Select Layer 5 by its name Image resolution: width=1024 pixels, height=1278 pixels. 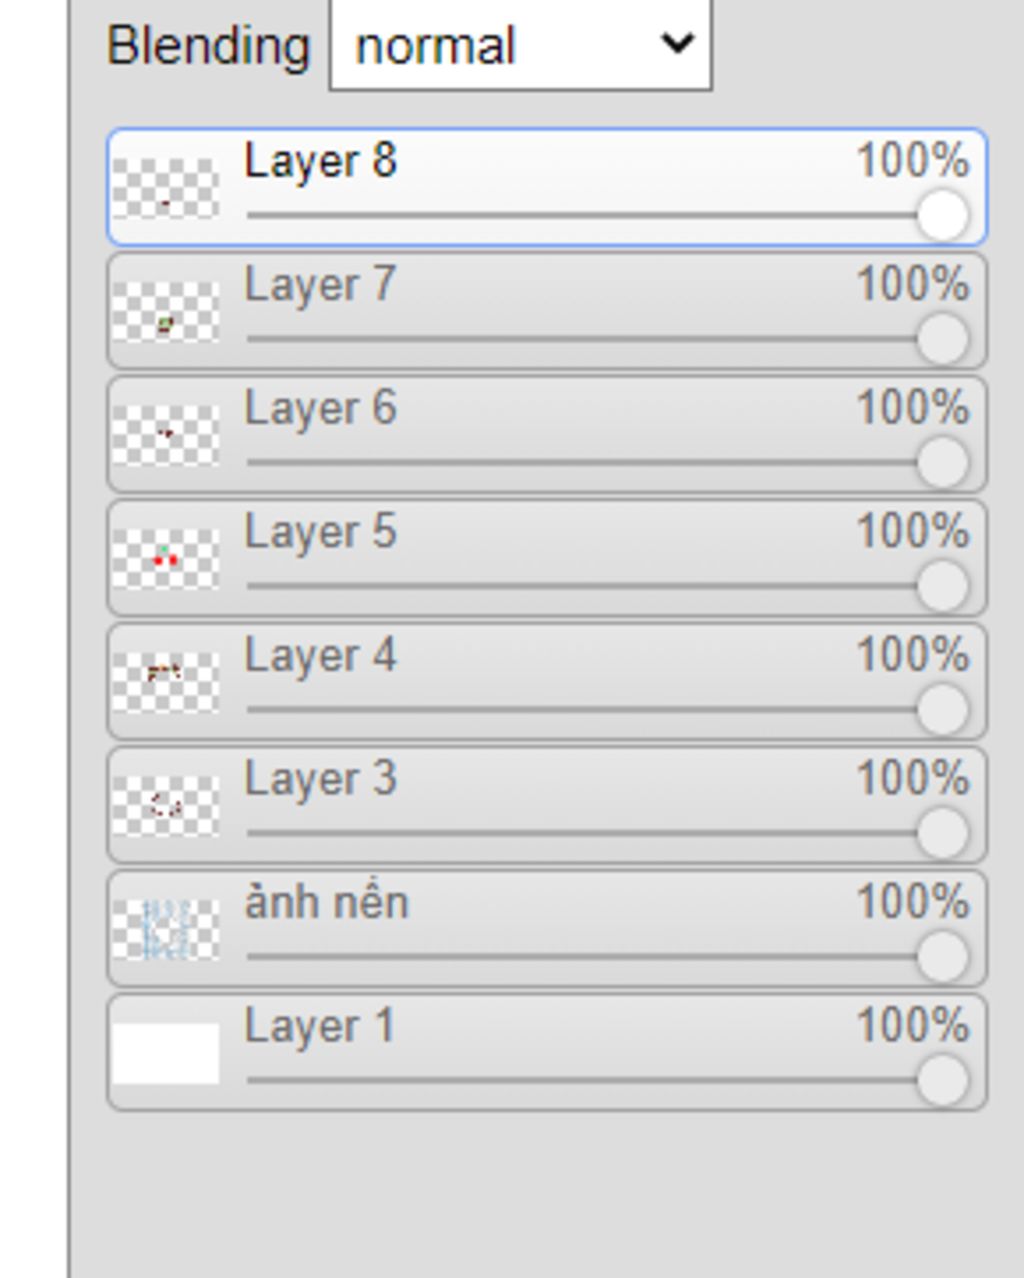coord(320,532)
